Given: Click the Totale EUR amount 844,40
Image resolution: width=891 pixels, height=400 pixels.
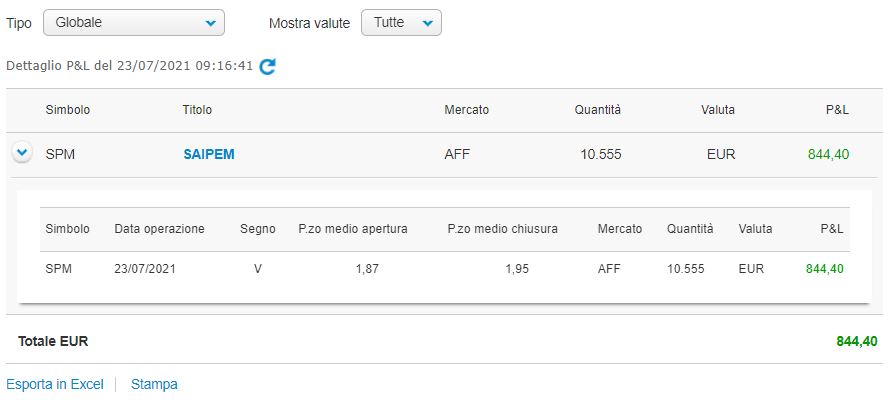Looking at the screenshot, I should tap(857, 341).
